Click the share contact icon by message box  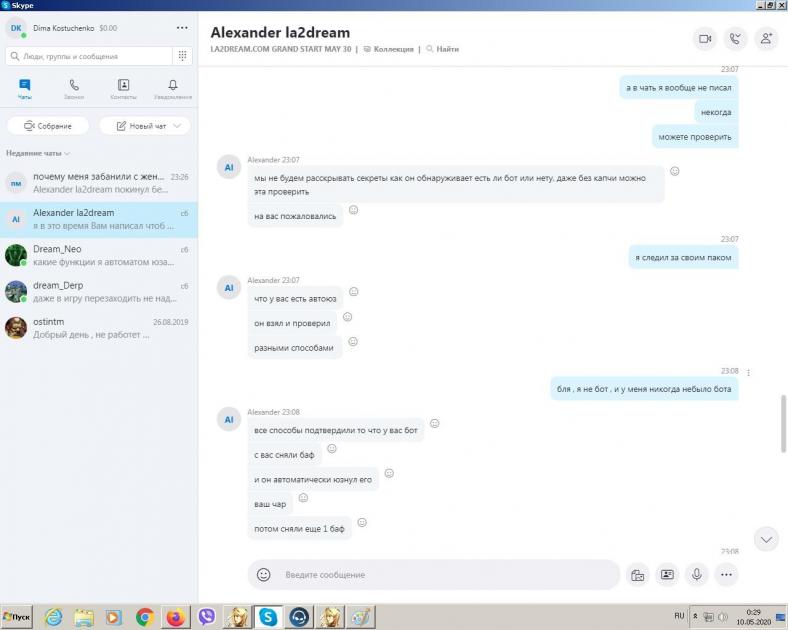667,575
